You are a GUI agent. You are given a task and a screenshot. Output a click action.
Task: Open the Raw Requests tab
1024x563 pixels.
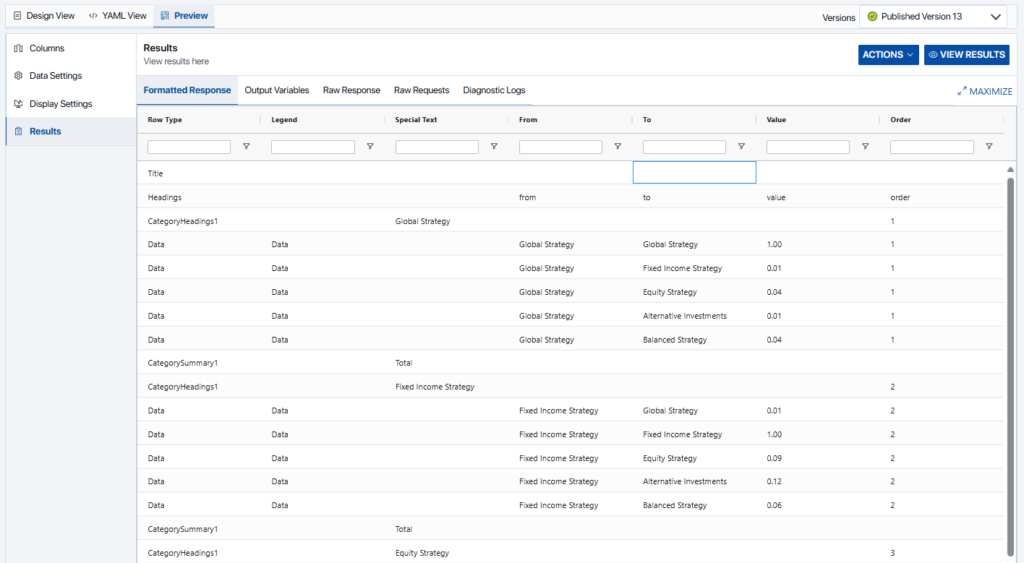(x=421, y=90)
